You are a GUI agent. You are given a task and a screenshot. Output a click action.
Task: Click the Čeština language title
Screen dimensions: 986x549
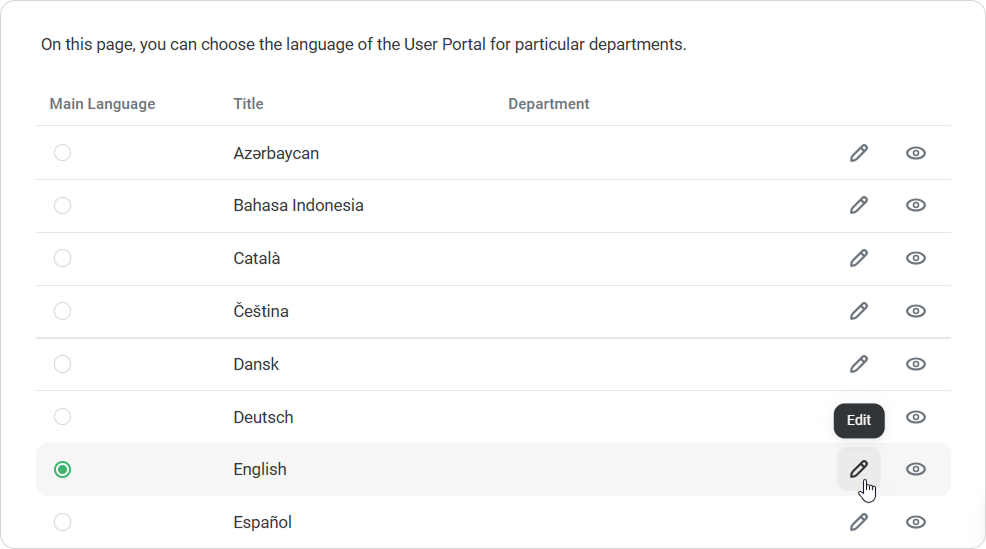point(261,311)
